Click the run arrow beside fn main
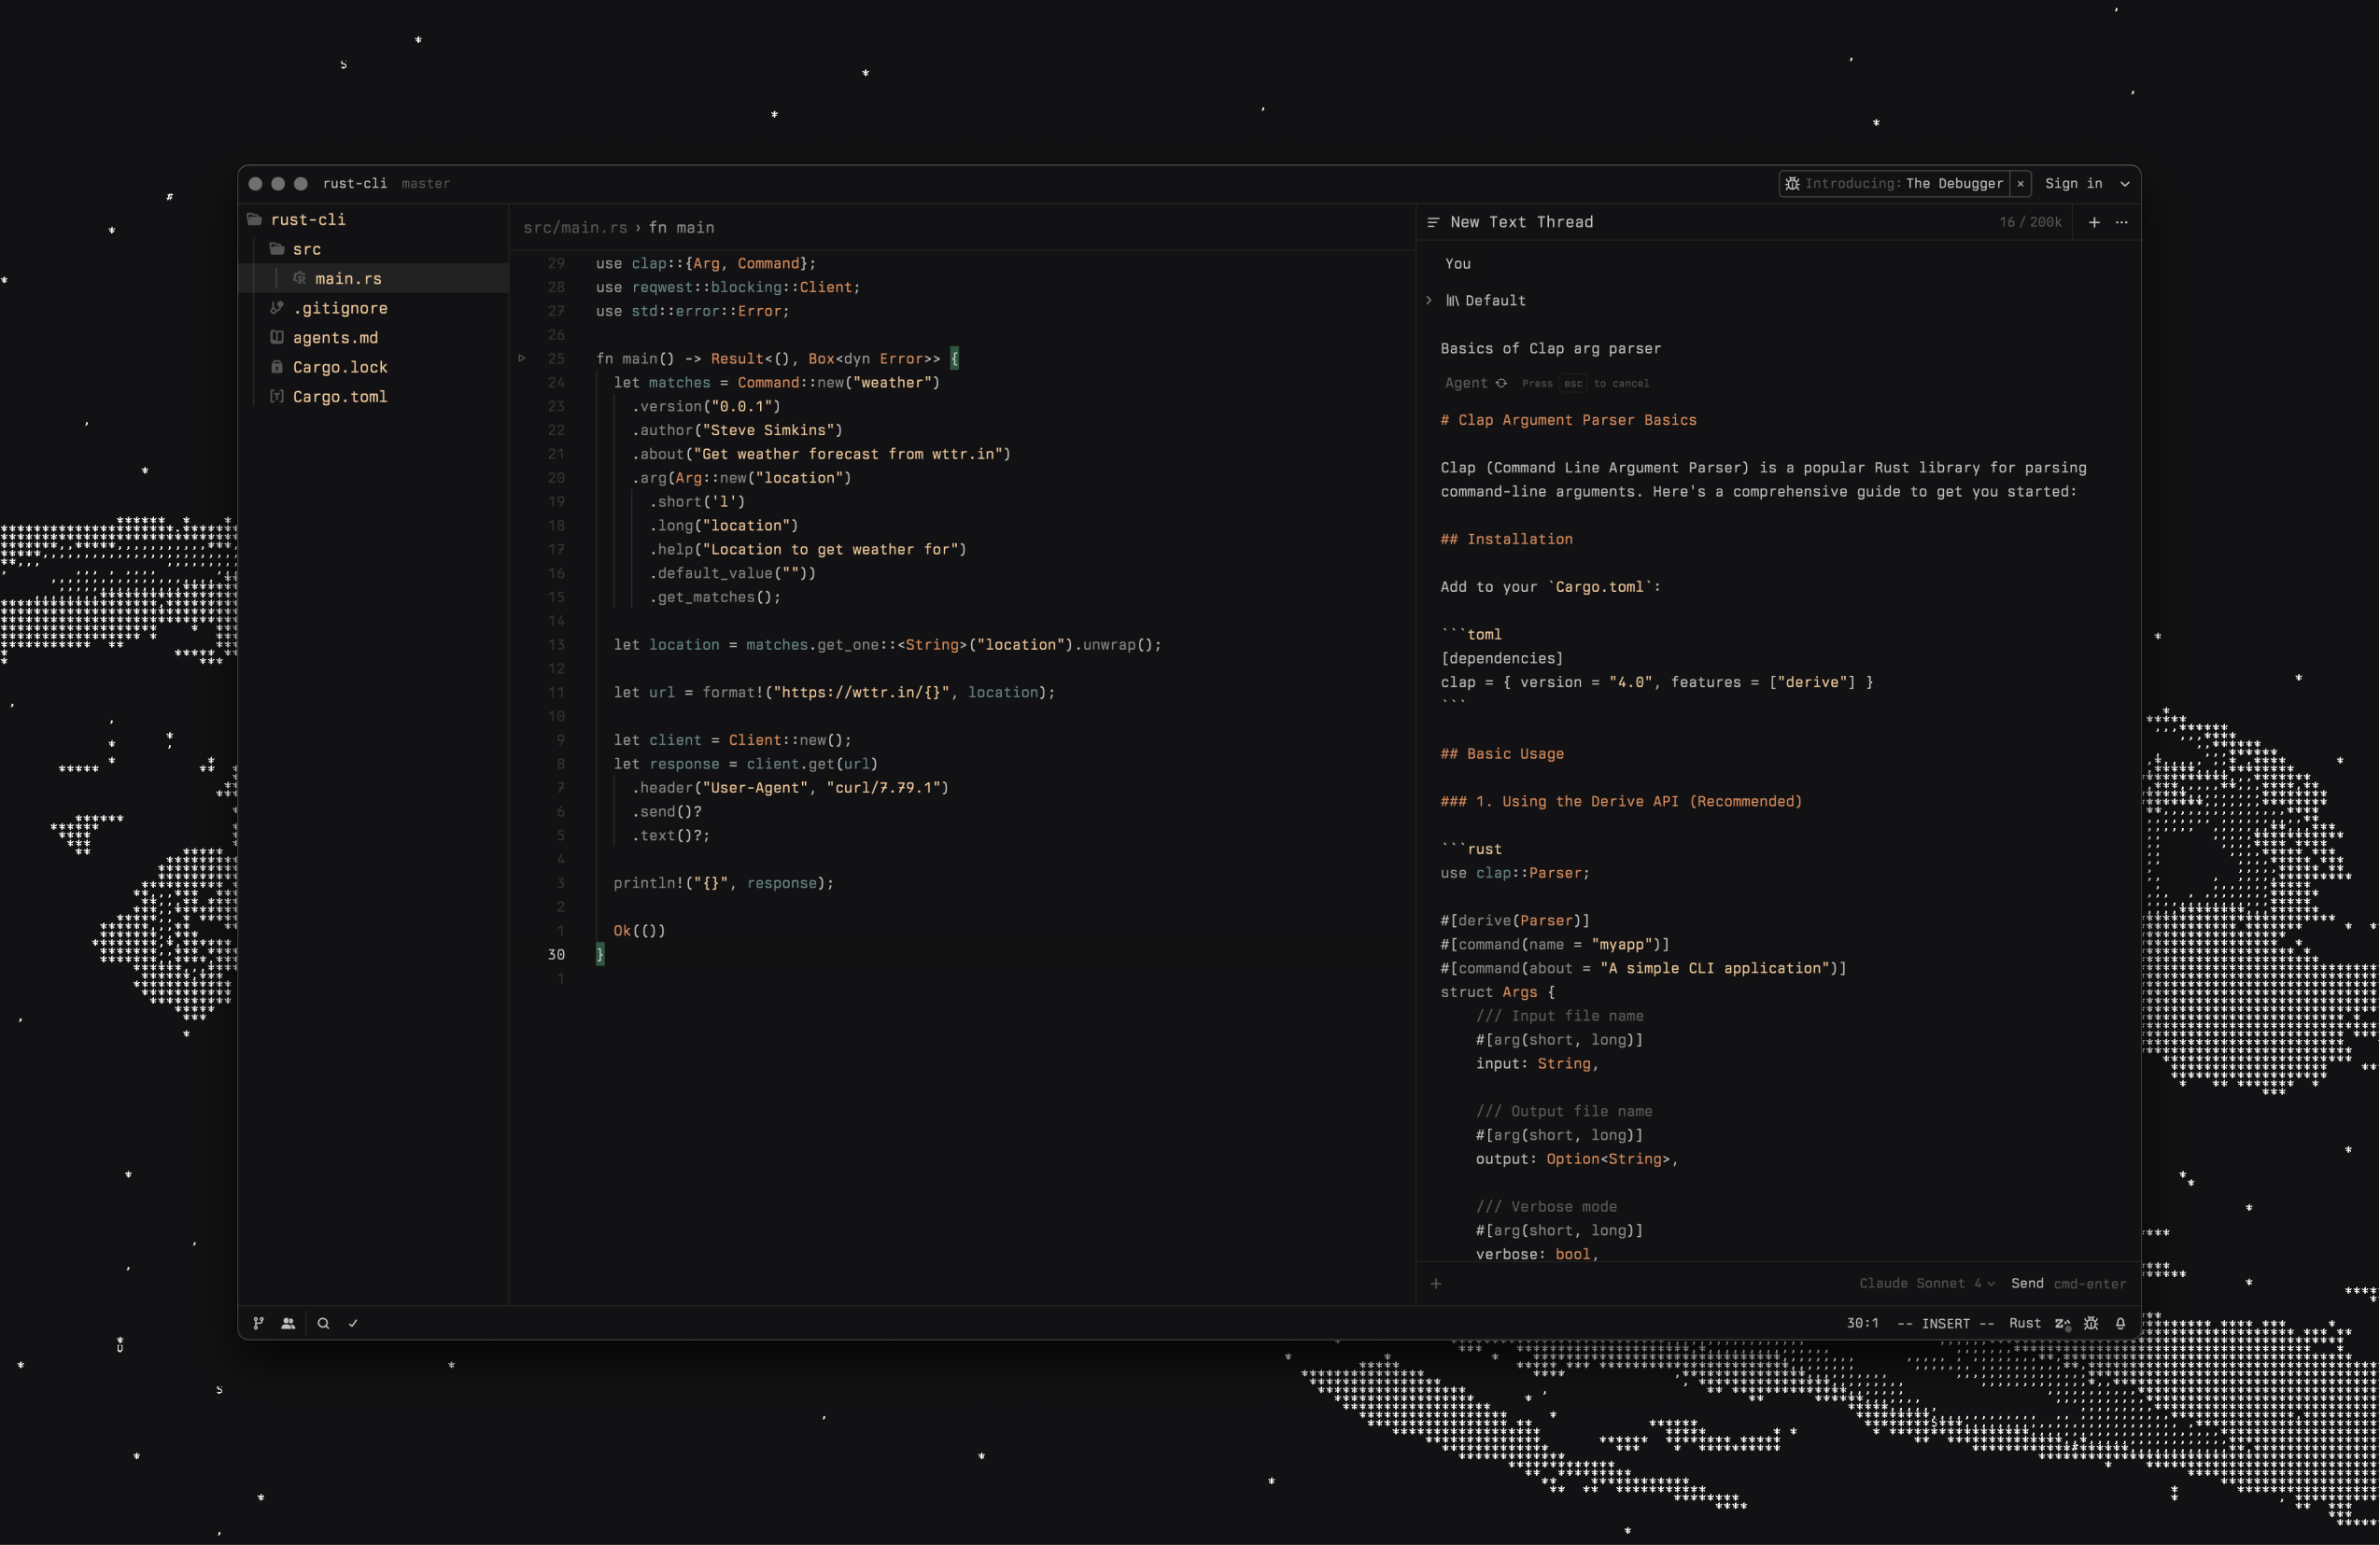This screenshot has width=2380, height=1545. 522,358
